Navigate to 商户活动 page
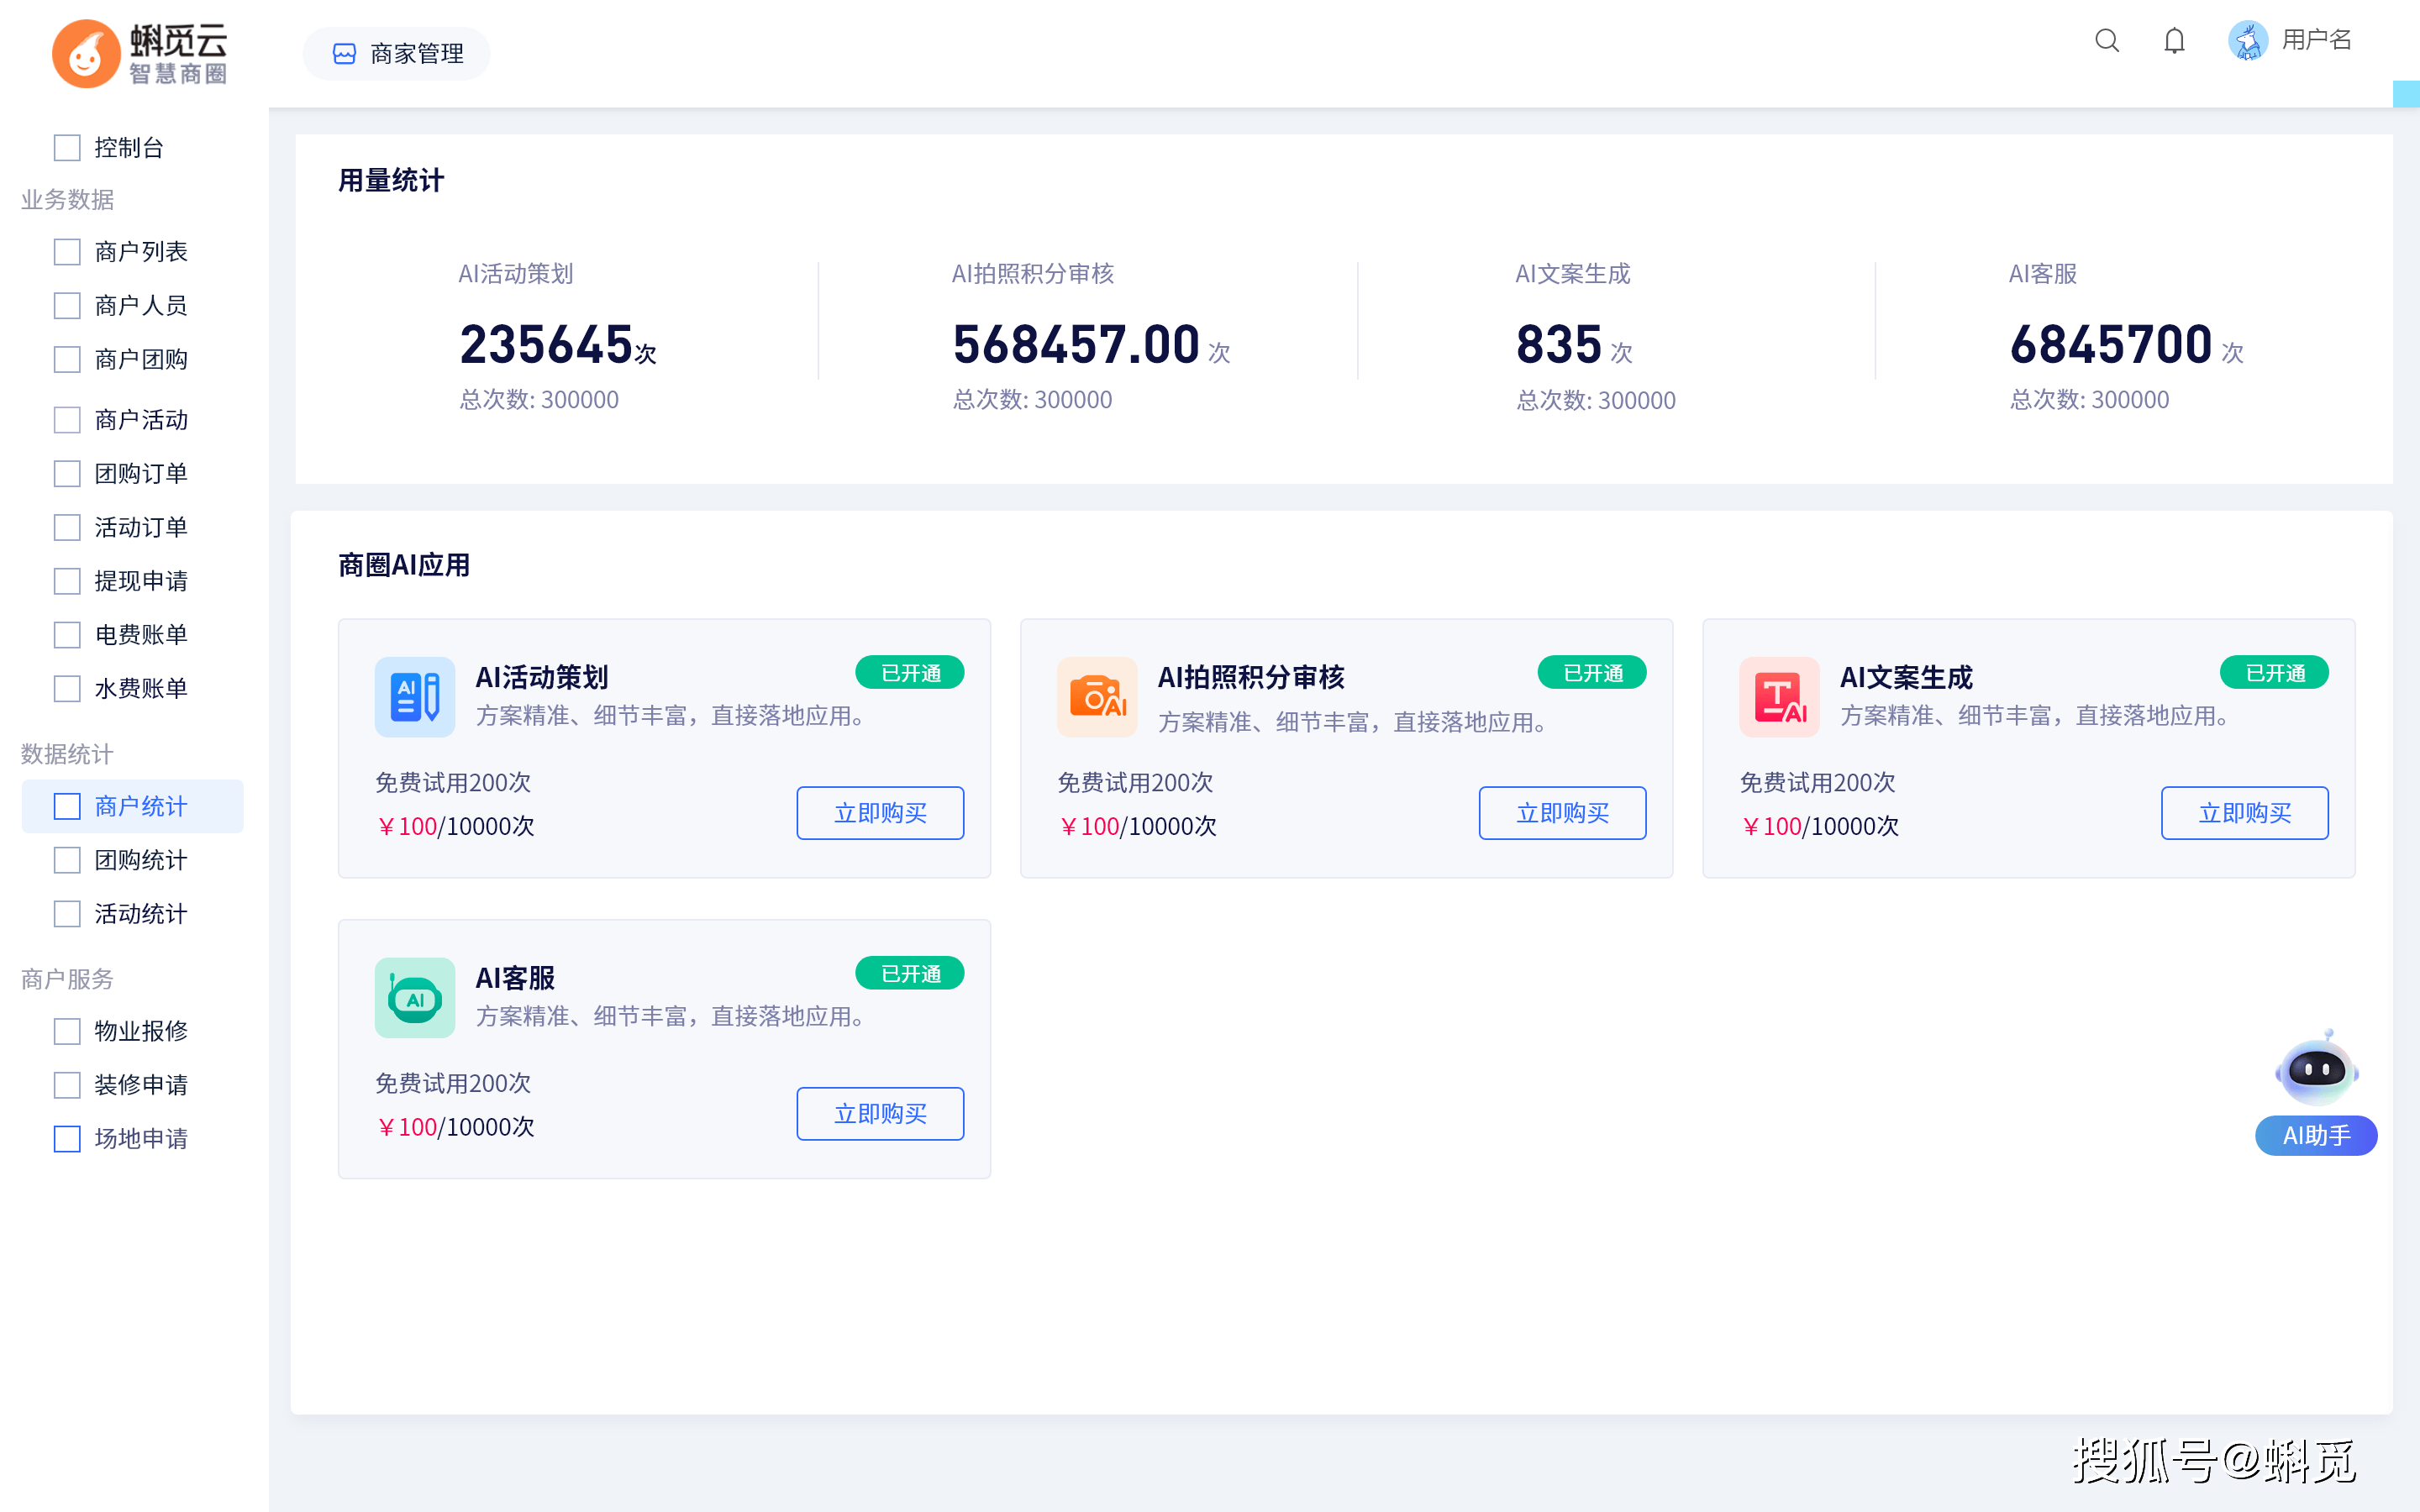The width and height of the screenshot is (2420, 1512). (141, 420)
